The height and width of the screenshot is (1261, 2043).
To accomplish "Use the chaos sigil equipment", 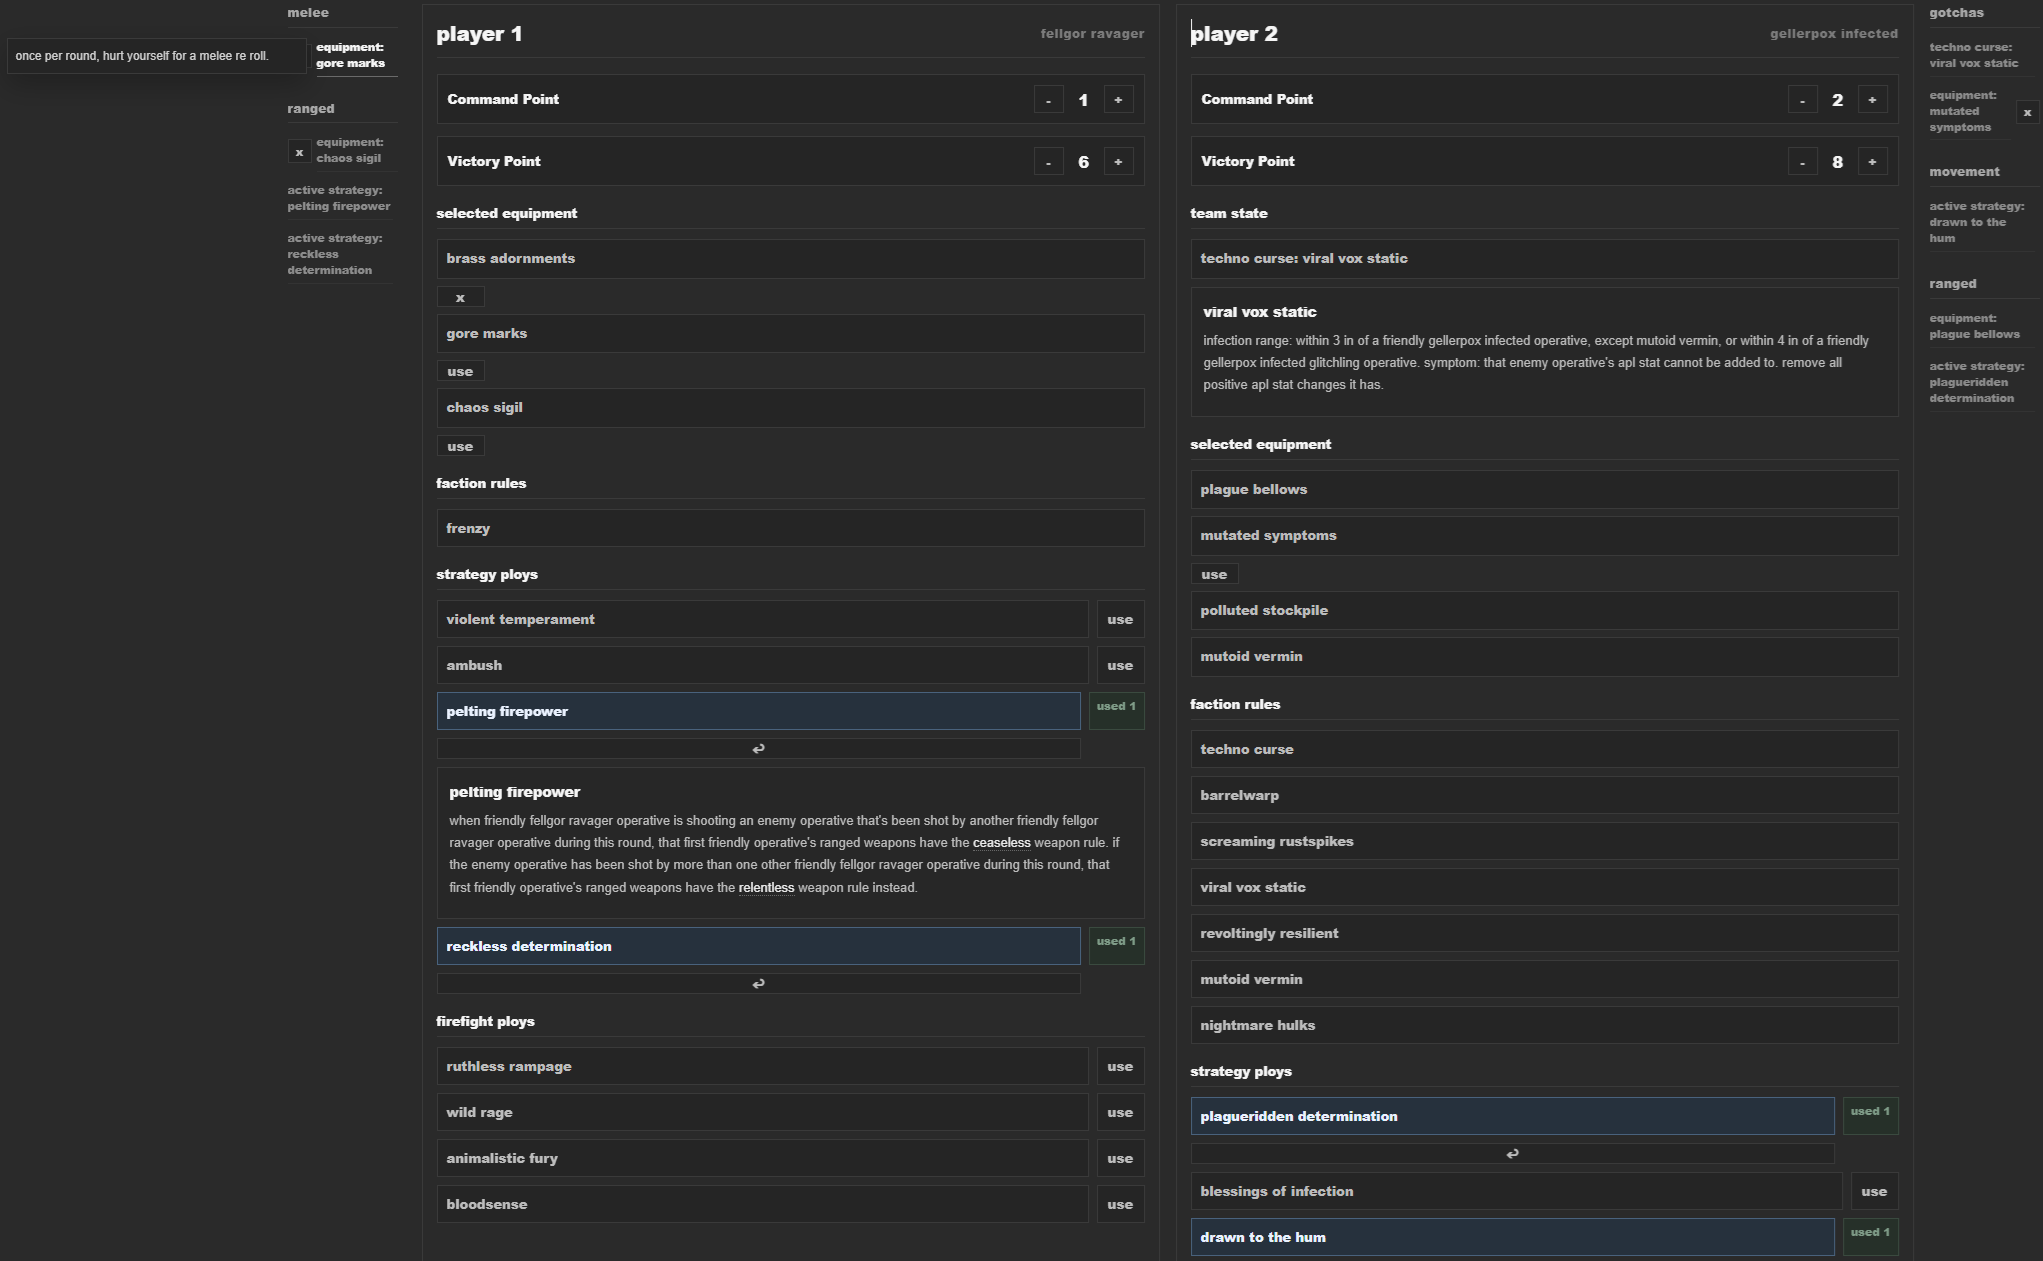I will pyautogui.click(x=460, y=446).
